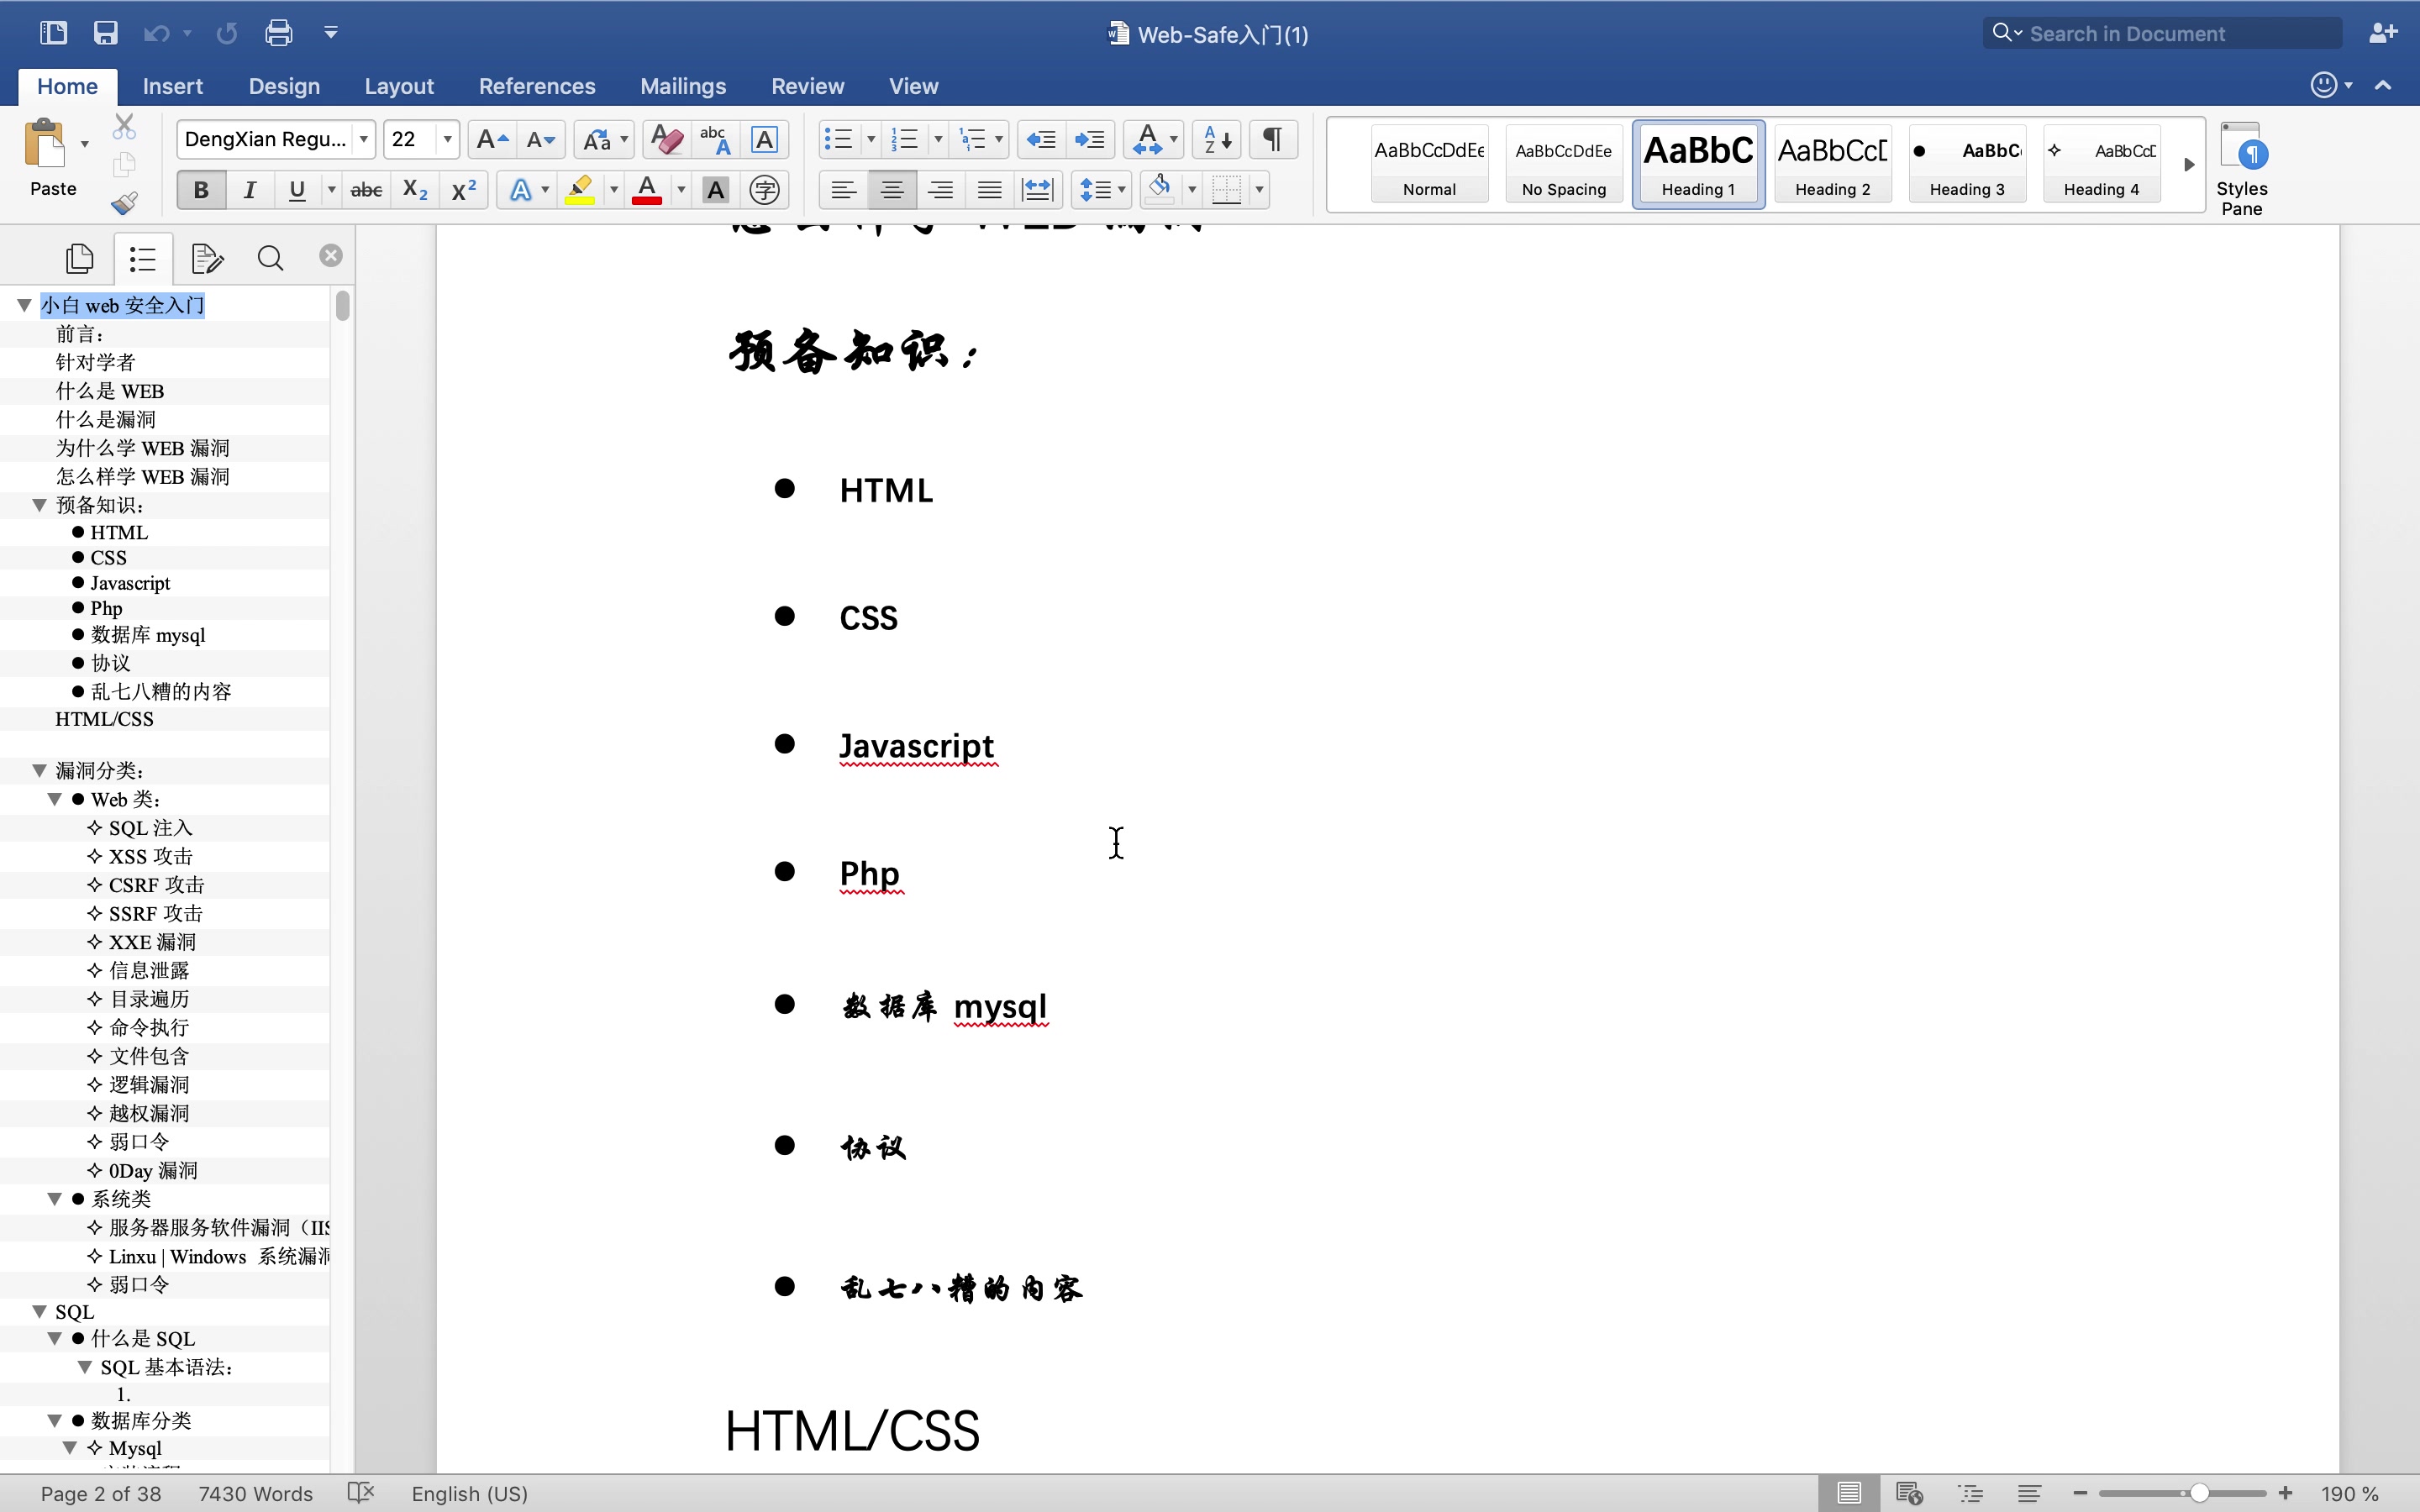Viewport: 2420px width, 1512px height.
Task: Collapse the 漏洞分类 outline section
Action: click(x=39, y=770)
